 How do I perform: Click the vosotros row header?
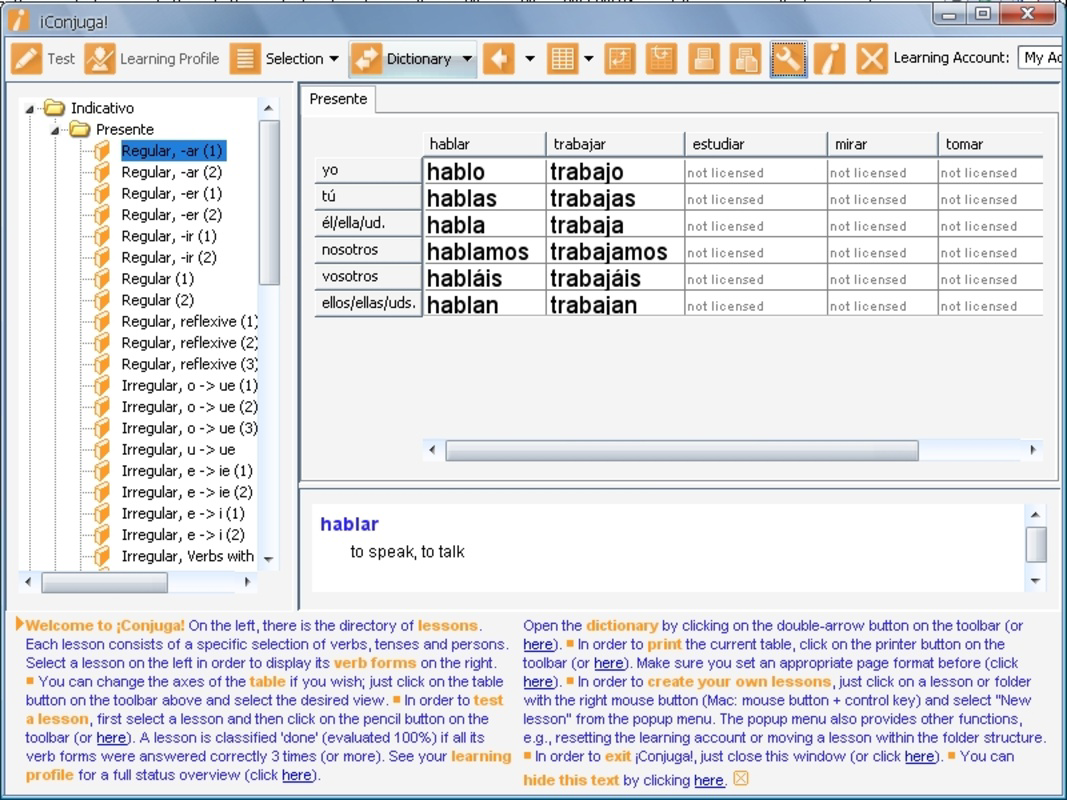[368, 276]
